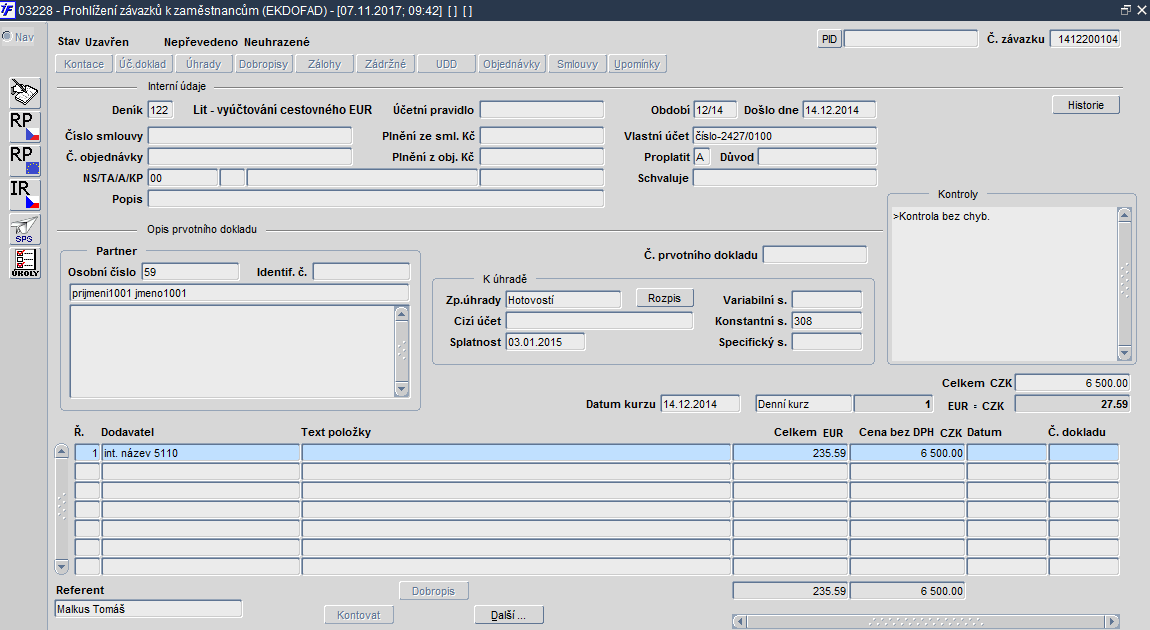Image resolution: width=1150 pixels, height=630 pixels.
Task: Click the Období field 12/14
Action: tap(714, 110)
